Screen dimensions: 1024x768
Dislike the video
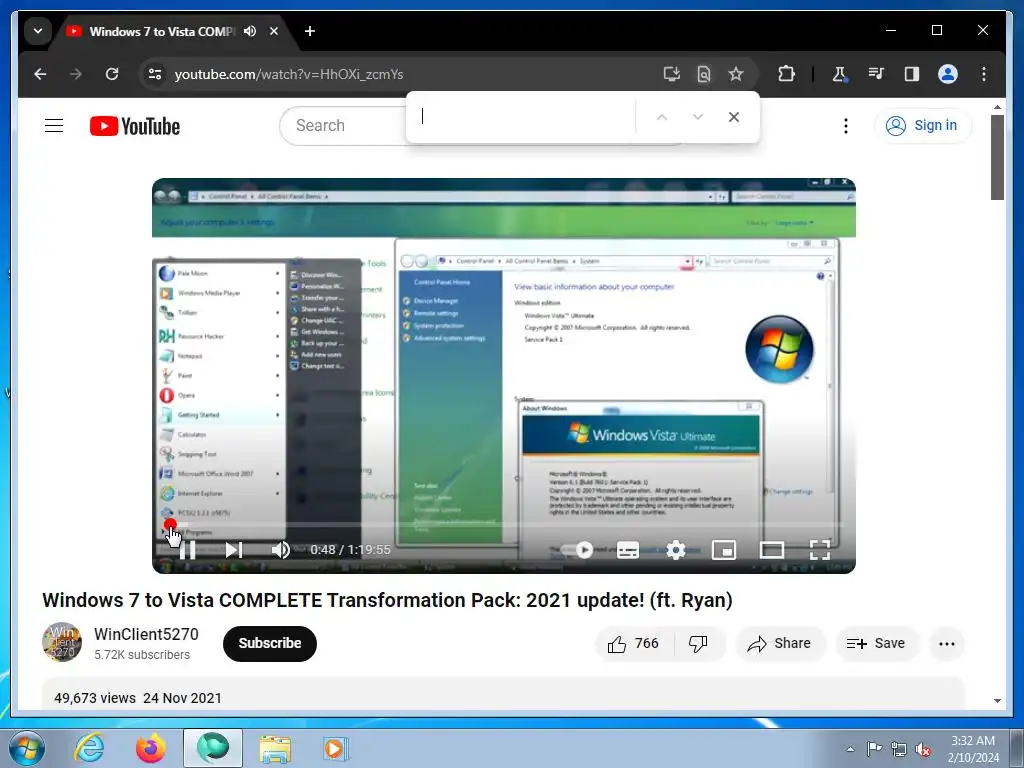click(x=698, y=644)
